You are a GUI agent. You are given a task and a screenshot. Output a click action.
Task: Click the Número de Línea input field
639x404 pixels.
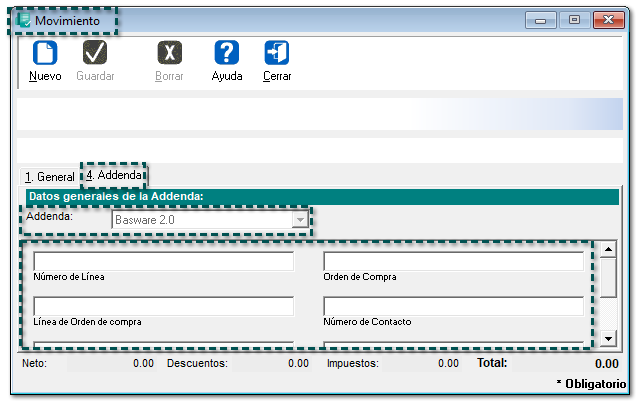163,261
